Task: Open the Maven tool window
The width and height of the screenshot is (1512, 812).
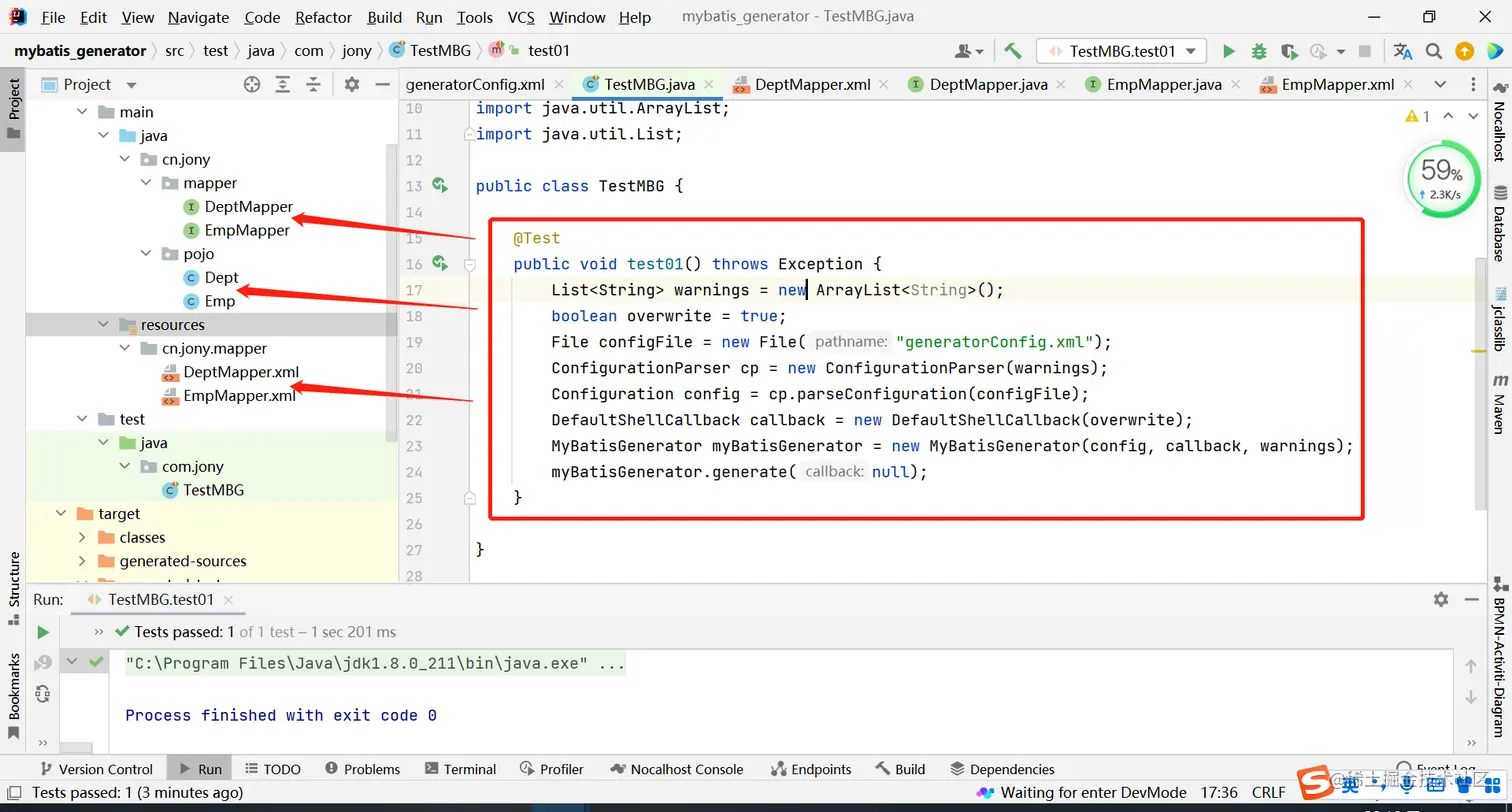Action: click(1500, 403)
